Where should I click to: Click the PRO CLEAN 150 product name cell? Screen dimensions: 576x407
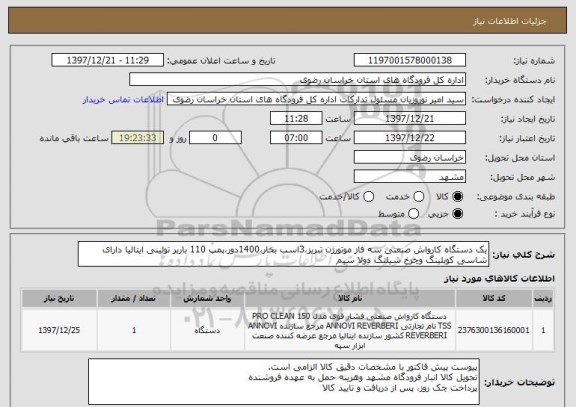[x=350, y=330]
